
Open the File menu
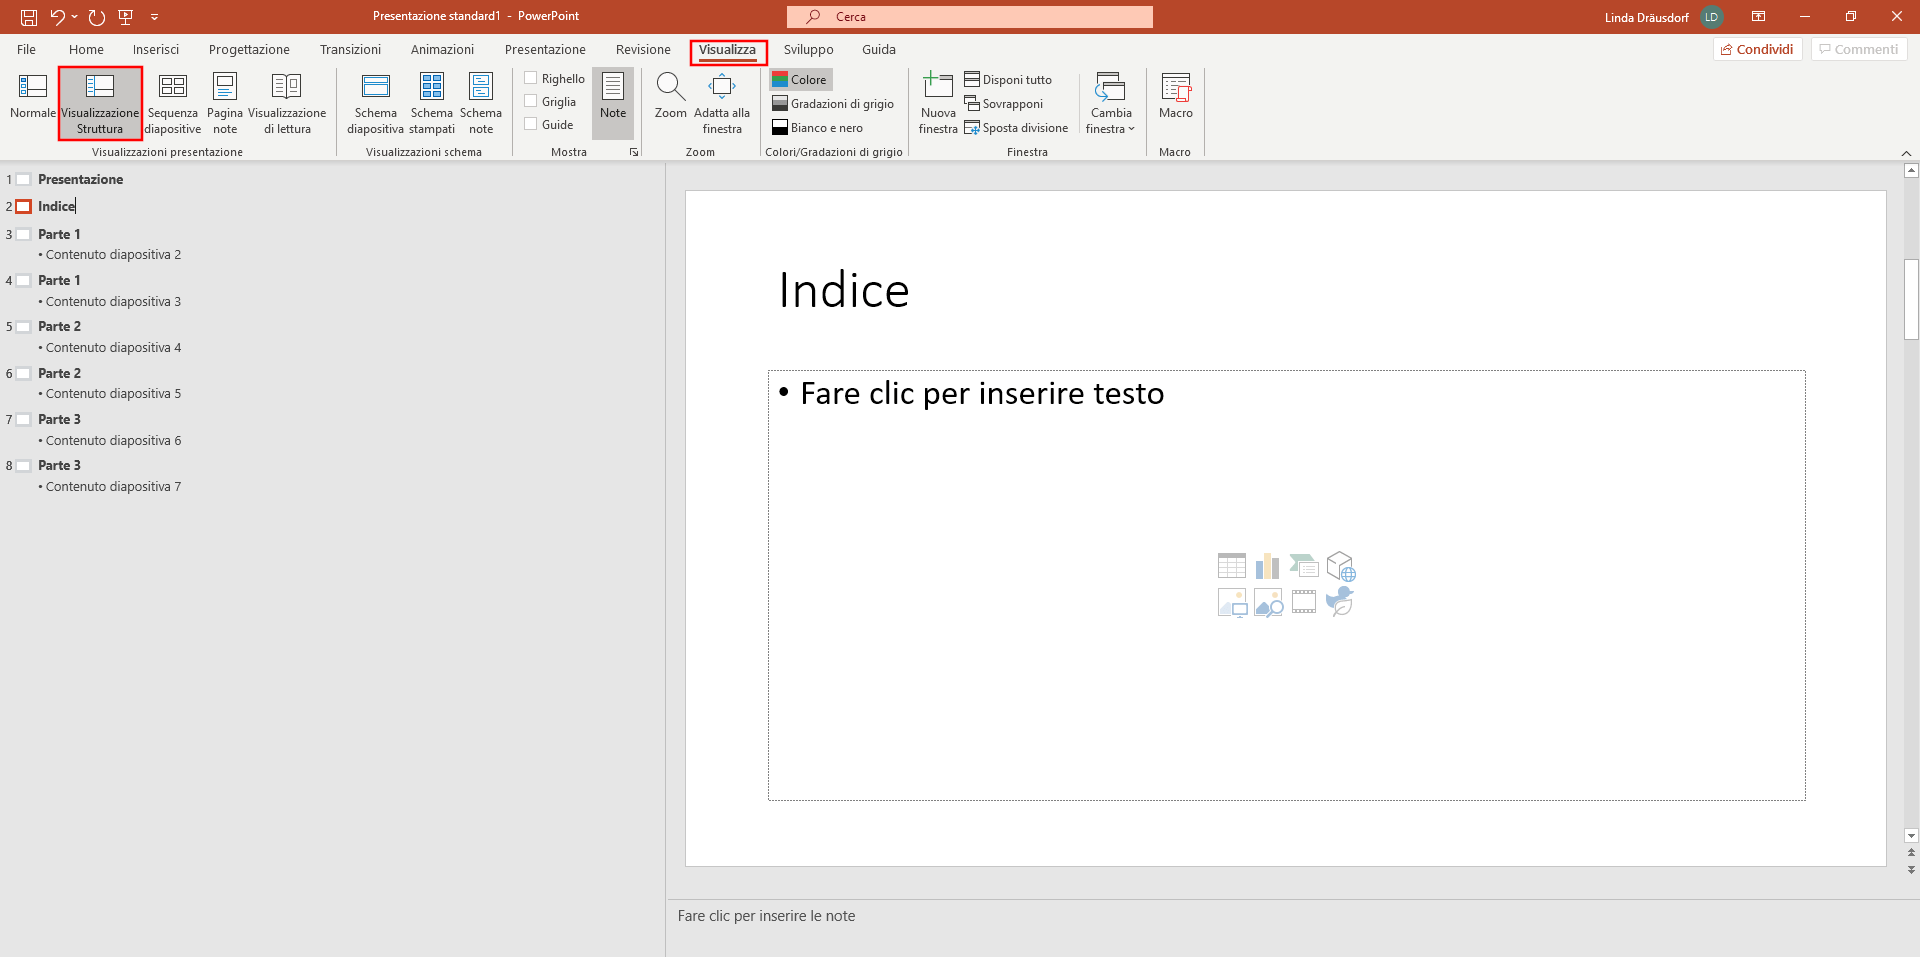click(x=27, y=49)
